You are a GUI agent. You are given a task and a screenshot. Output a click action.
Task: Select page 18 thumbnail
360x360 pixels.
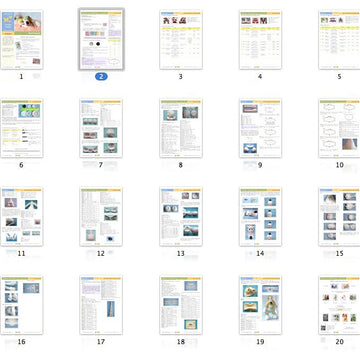[181, 305]
